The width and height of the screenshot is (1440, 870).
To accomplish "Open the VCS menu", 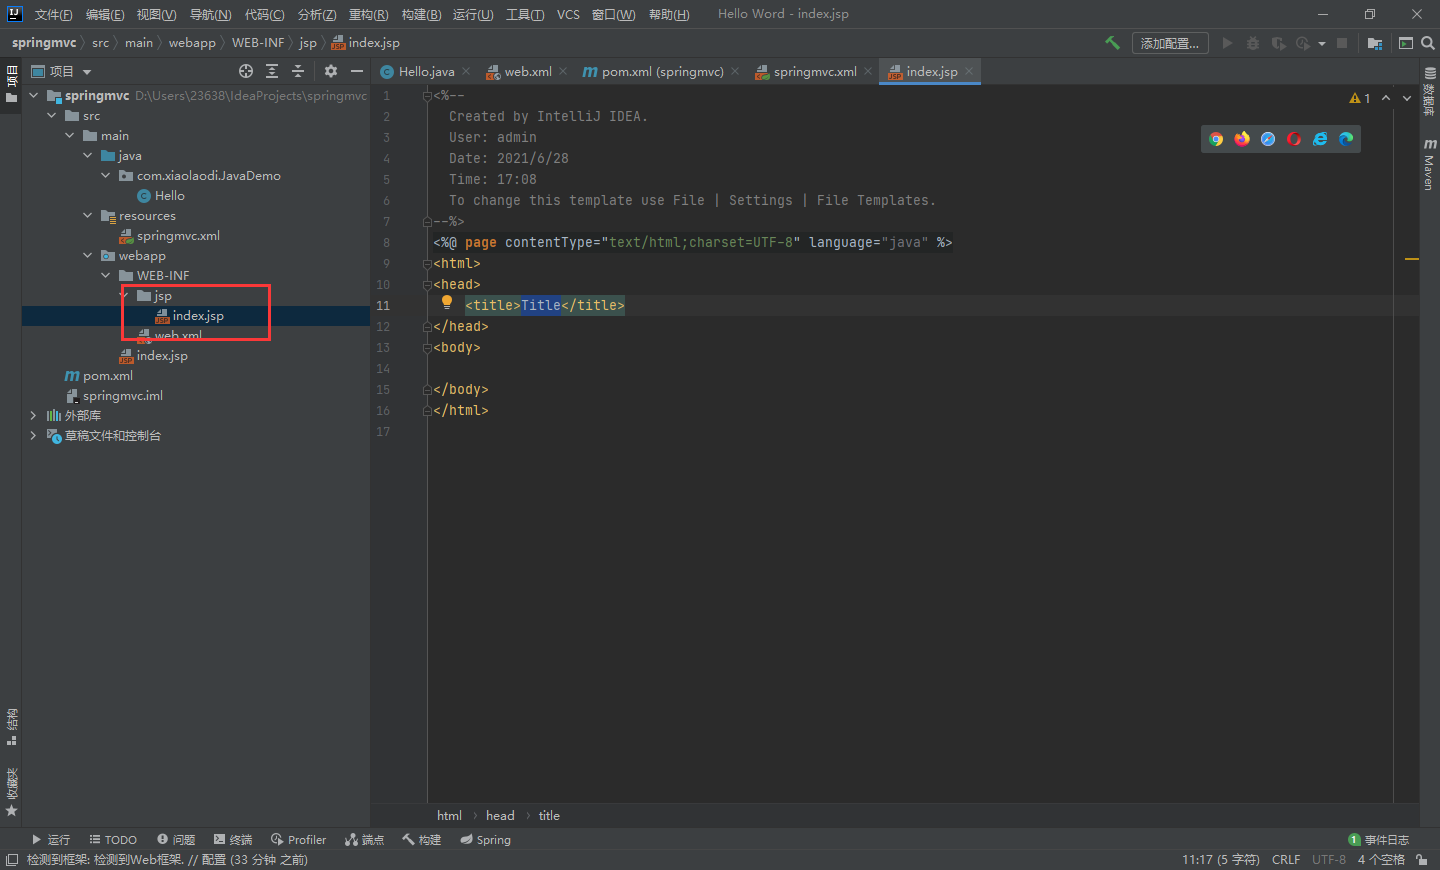I will click(568, 14).
